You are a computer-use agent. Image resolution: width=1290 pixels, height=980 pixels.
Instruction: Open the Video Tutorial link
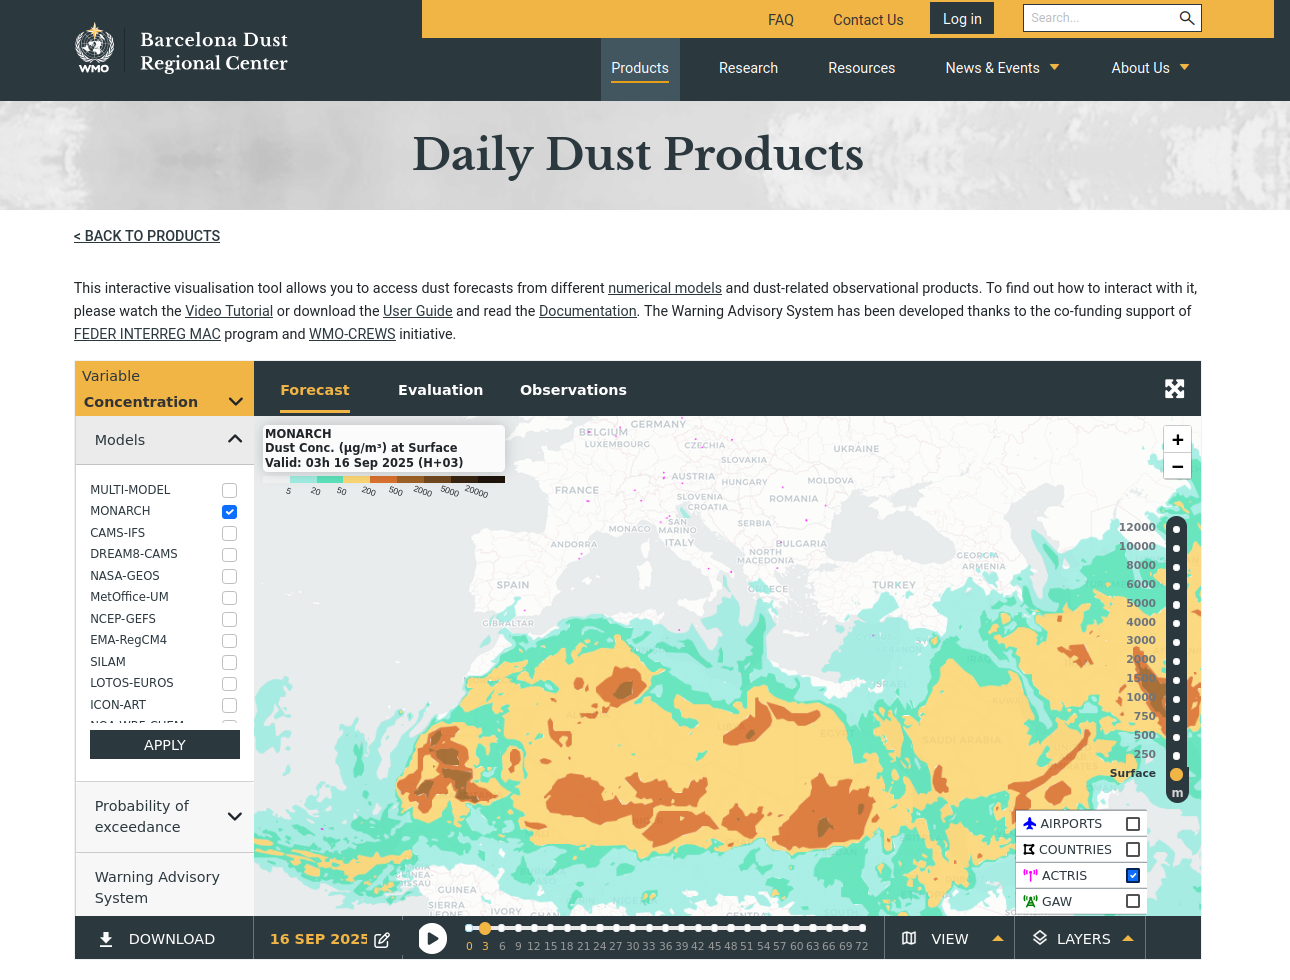229,311
